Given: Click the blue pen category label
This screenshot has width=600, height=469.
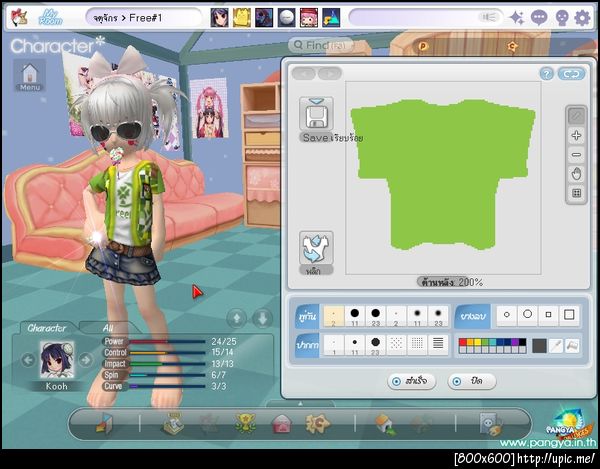Looking at the screenshot, I should (x=307, y=345).
